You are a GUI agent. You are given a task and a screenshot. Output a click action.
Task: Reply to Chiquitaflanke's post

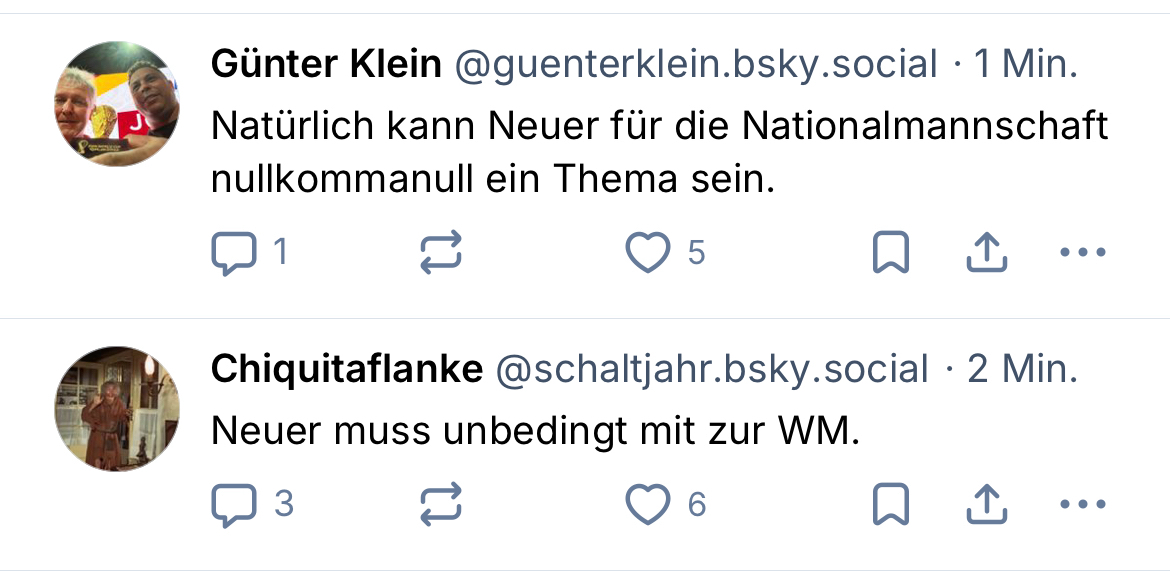point(234,505)
